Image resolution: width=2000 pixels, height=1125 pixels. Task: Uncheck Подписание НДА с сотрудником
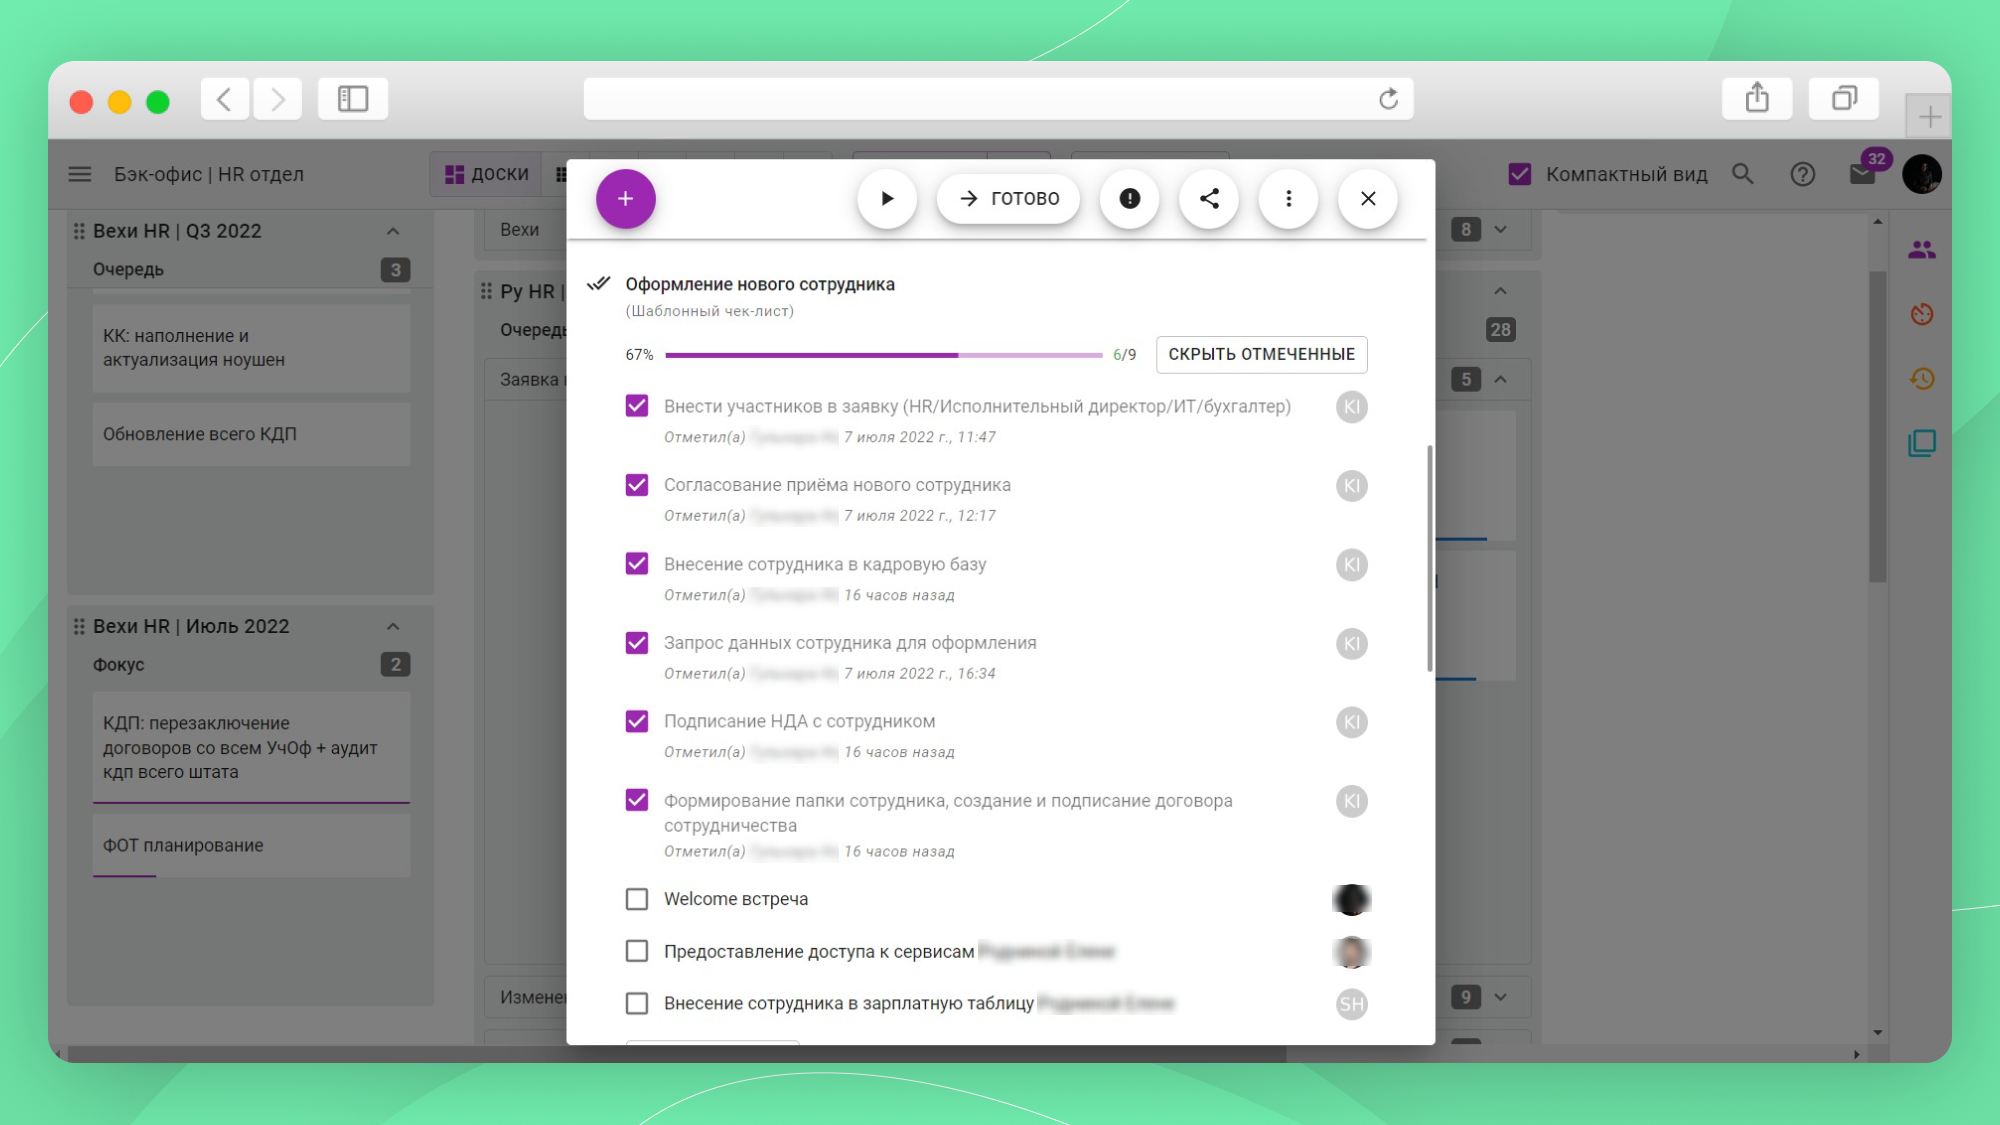[x=637, y=721]
